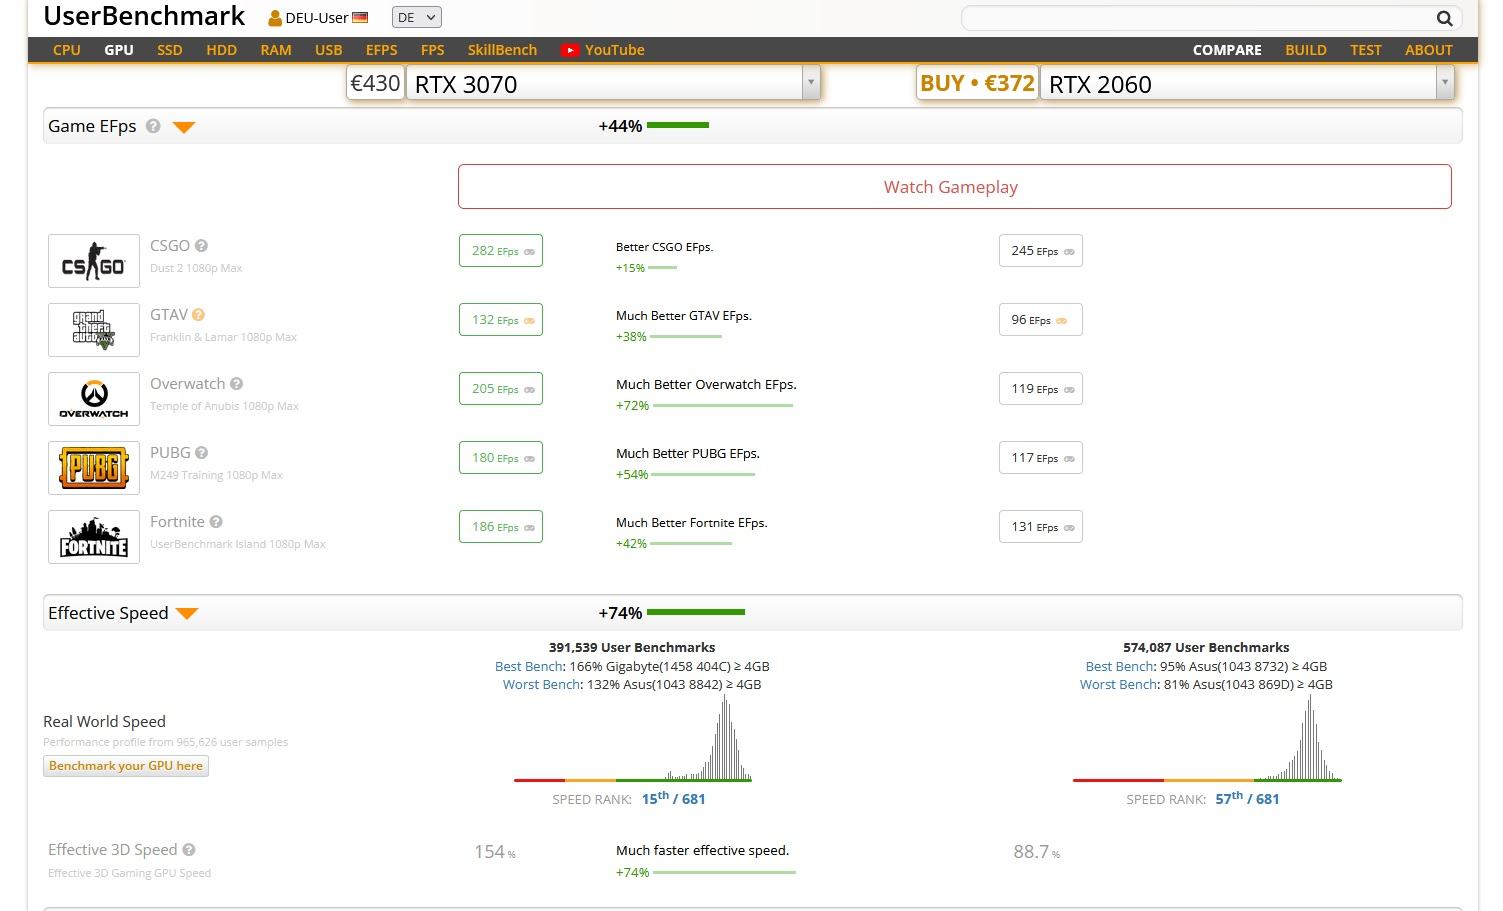Click the RTX 2060 benchmark distribution histogram
Viewport: 1503px width, 911px height.
click(x=1207, y=738)
